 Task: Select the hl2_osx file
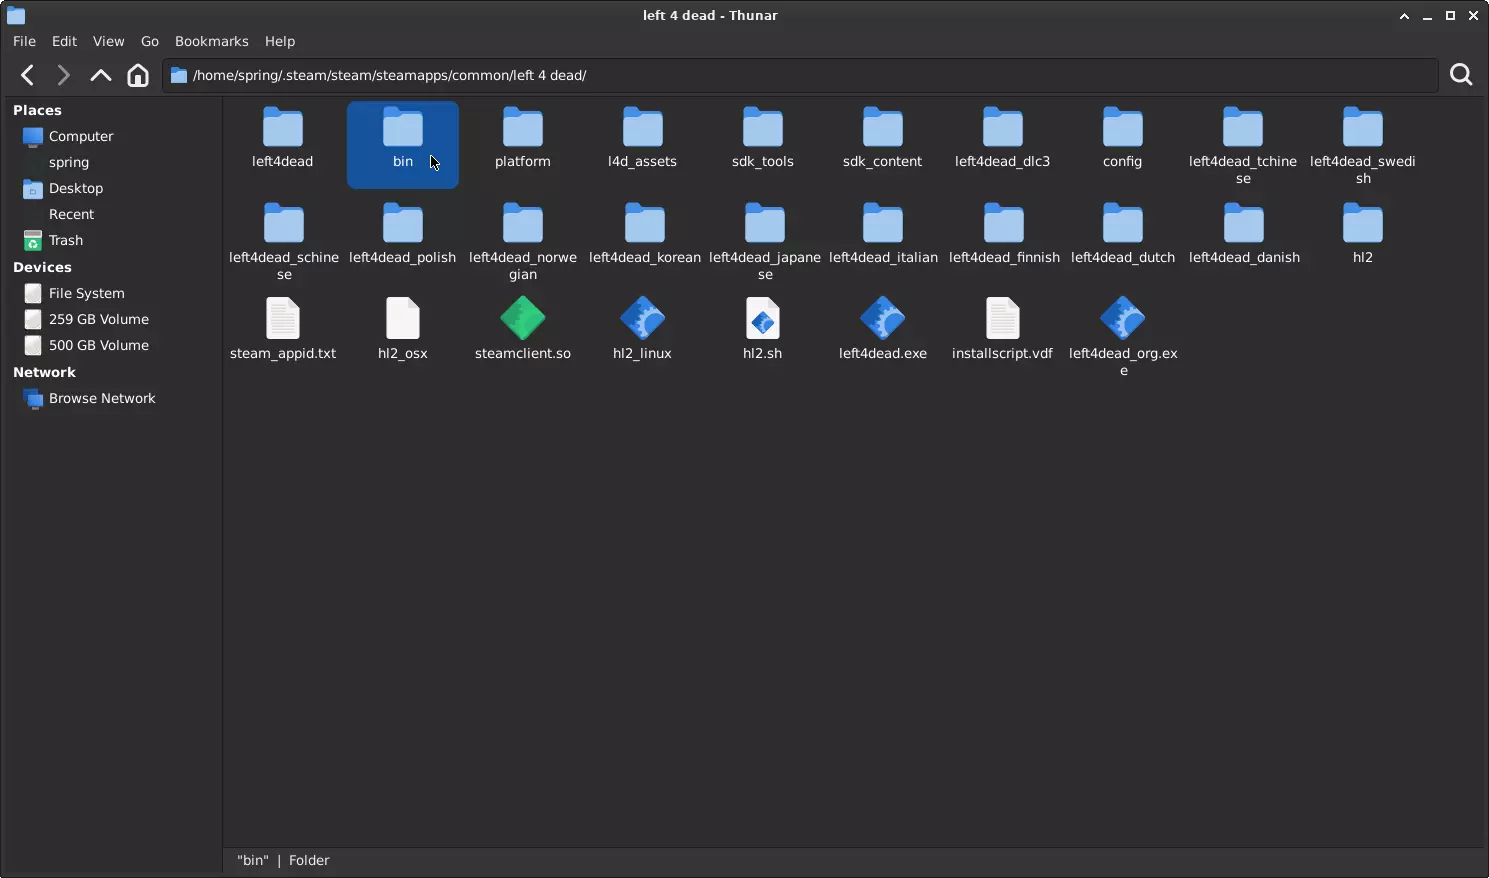(x=403, y=330)
